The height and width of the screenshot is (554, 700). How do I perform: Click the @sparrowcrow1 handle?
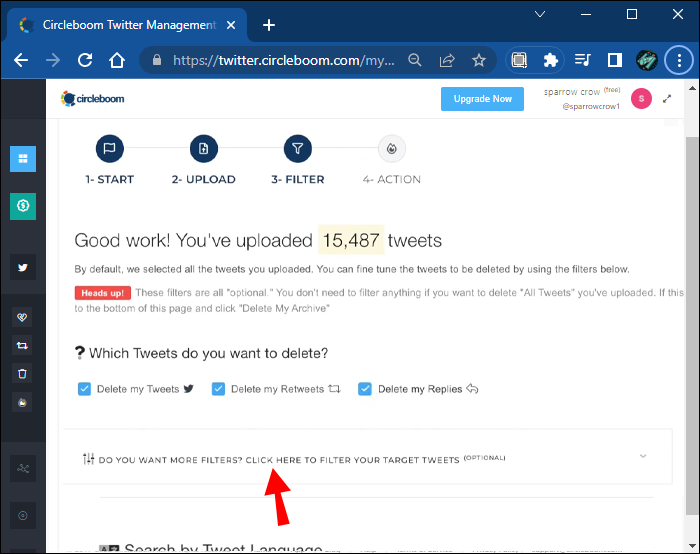click(591, 106)
